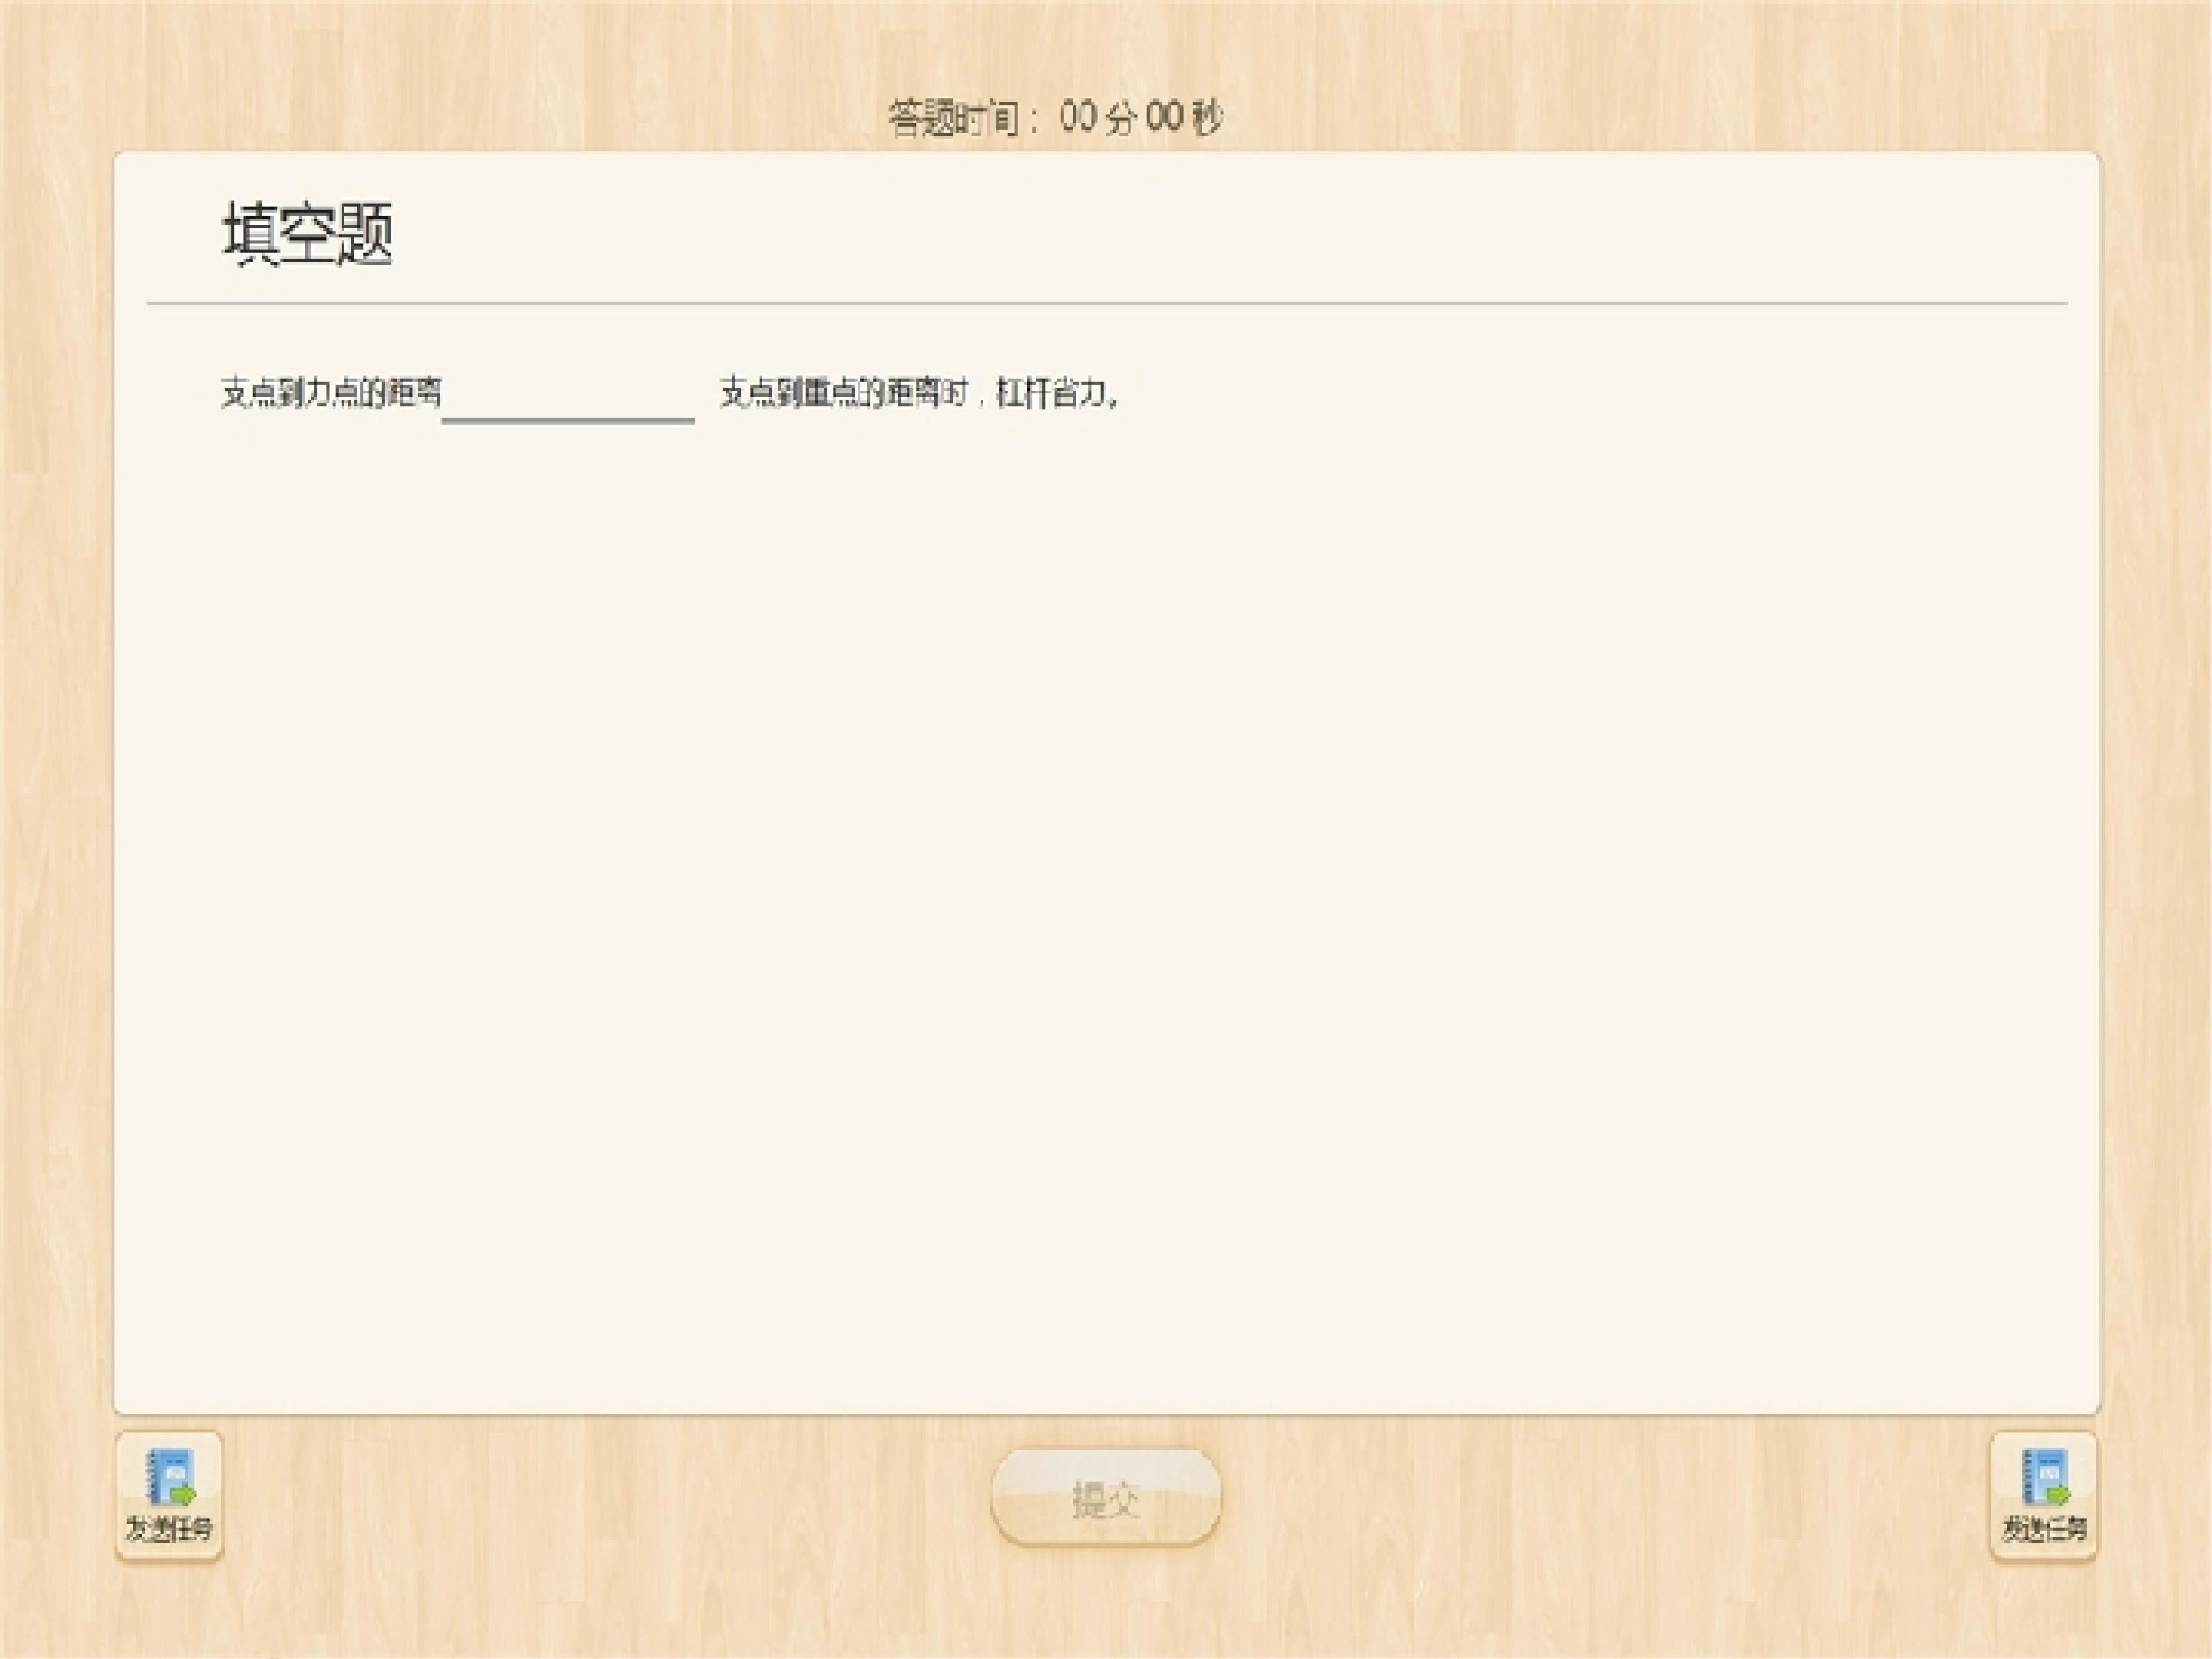This screenshot has height=1659, width=2212.
Task: Click the text 支点到重点的距离时,杠杆省力
Action: point(920,393)
